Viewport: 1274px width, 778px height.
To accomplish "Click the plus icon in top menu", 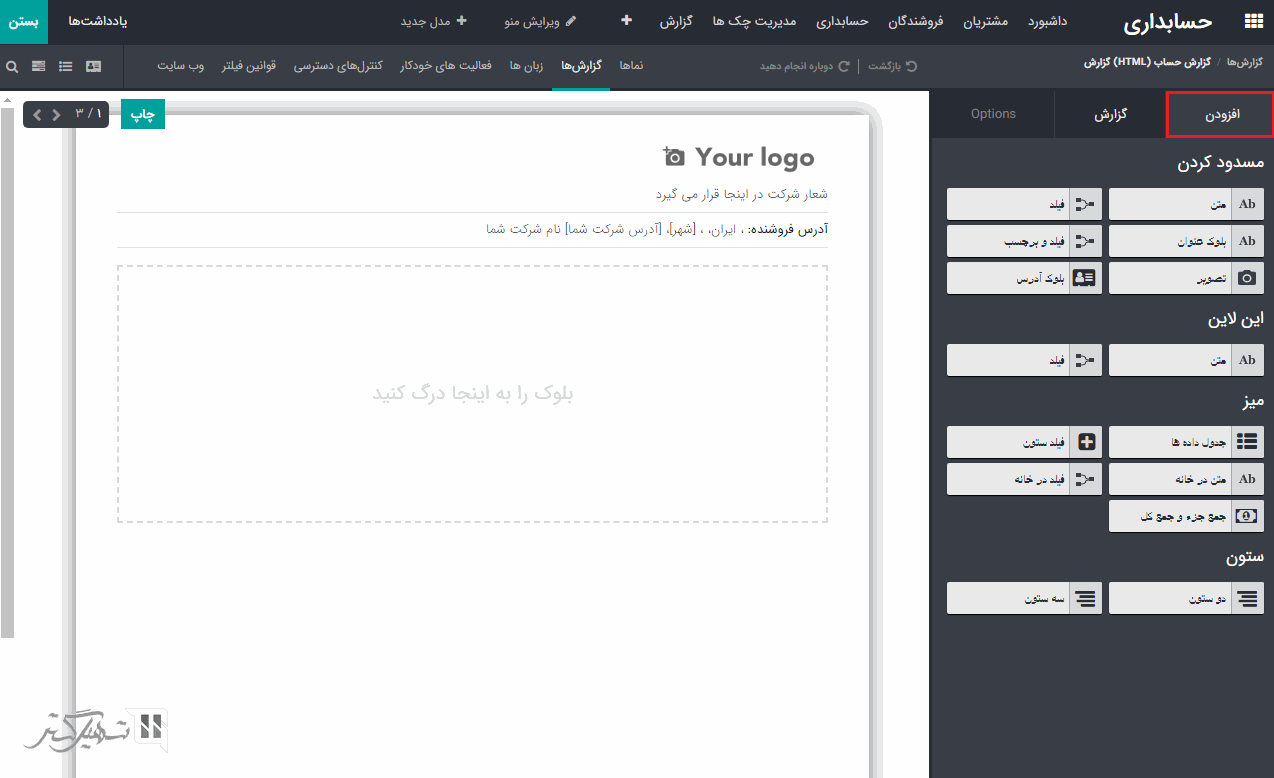I will 626,20.
